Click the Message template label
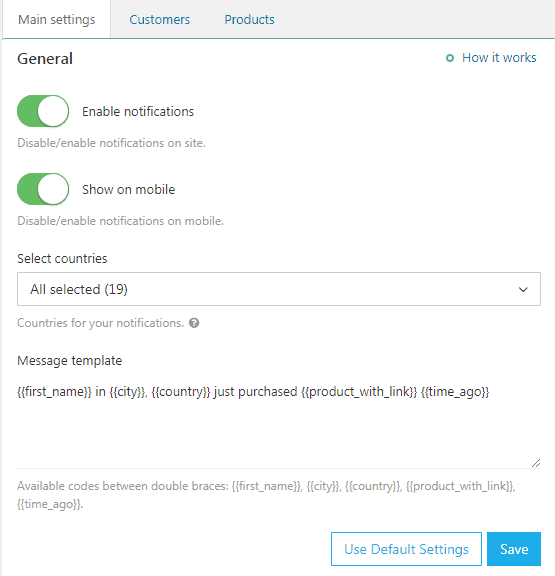Image resolution: width=555 pixels, height=576 pixels. click(x=69, y=361)
